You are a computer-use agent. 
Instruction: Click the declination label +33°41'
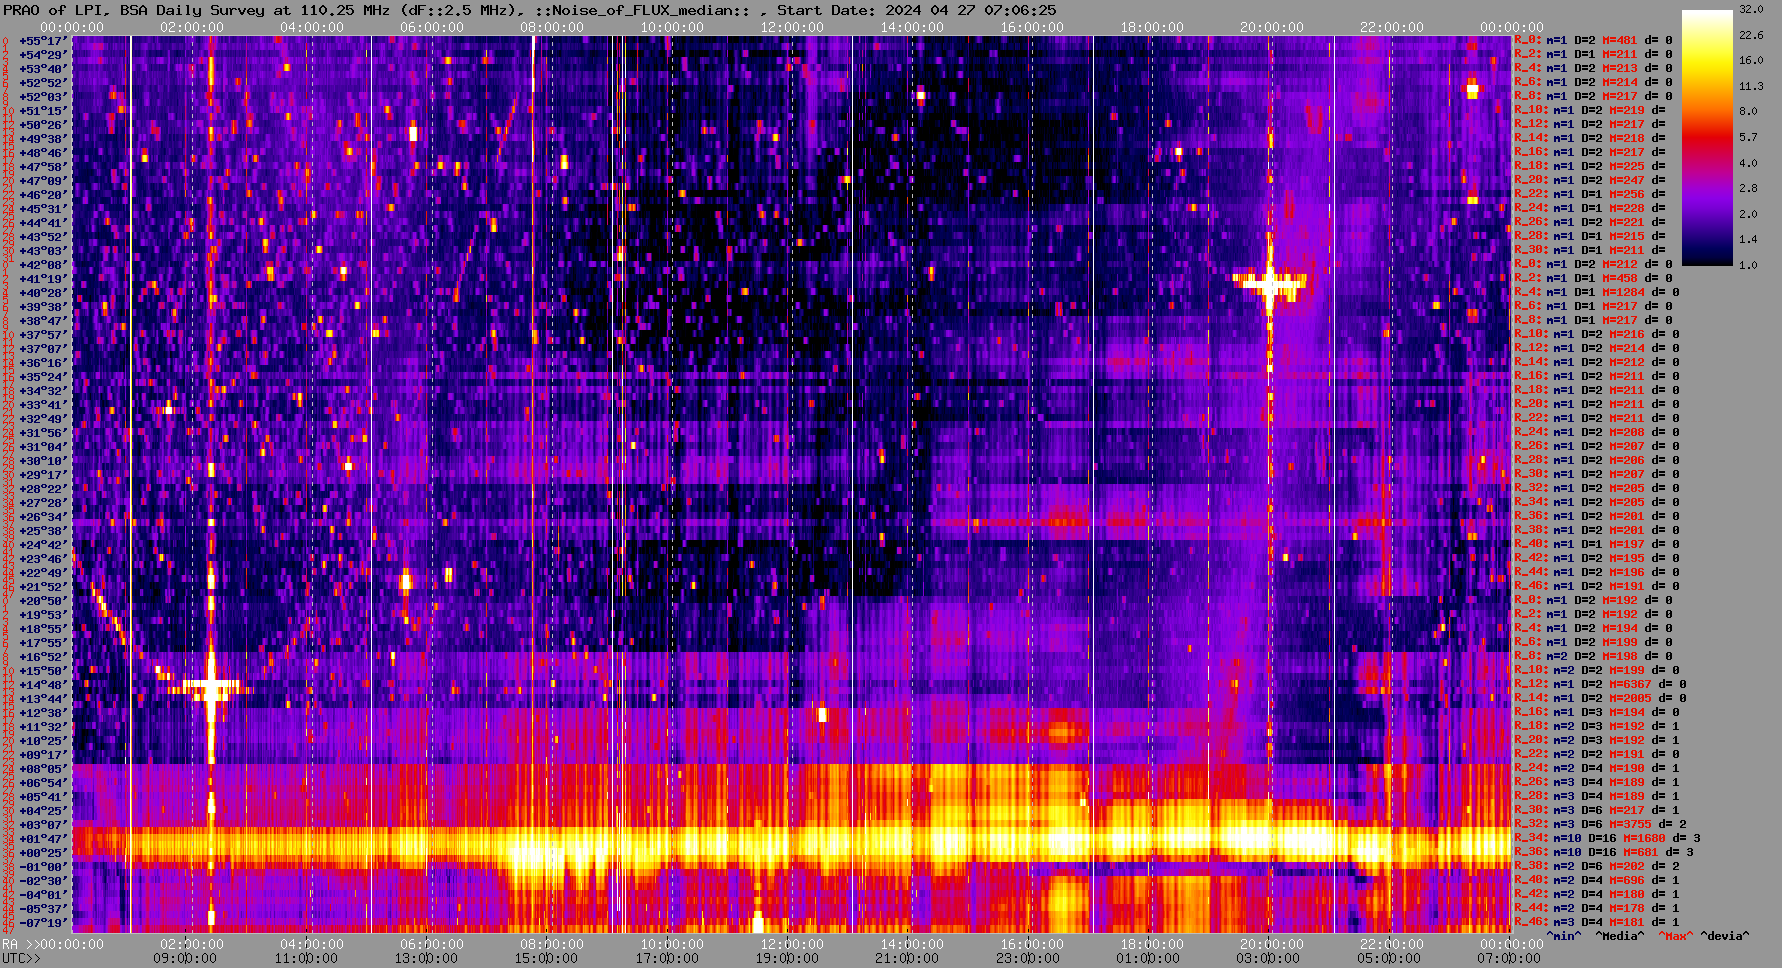click(x=43, y=404)
